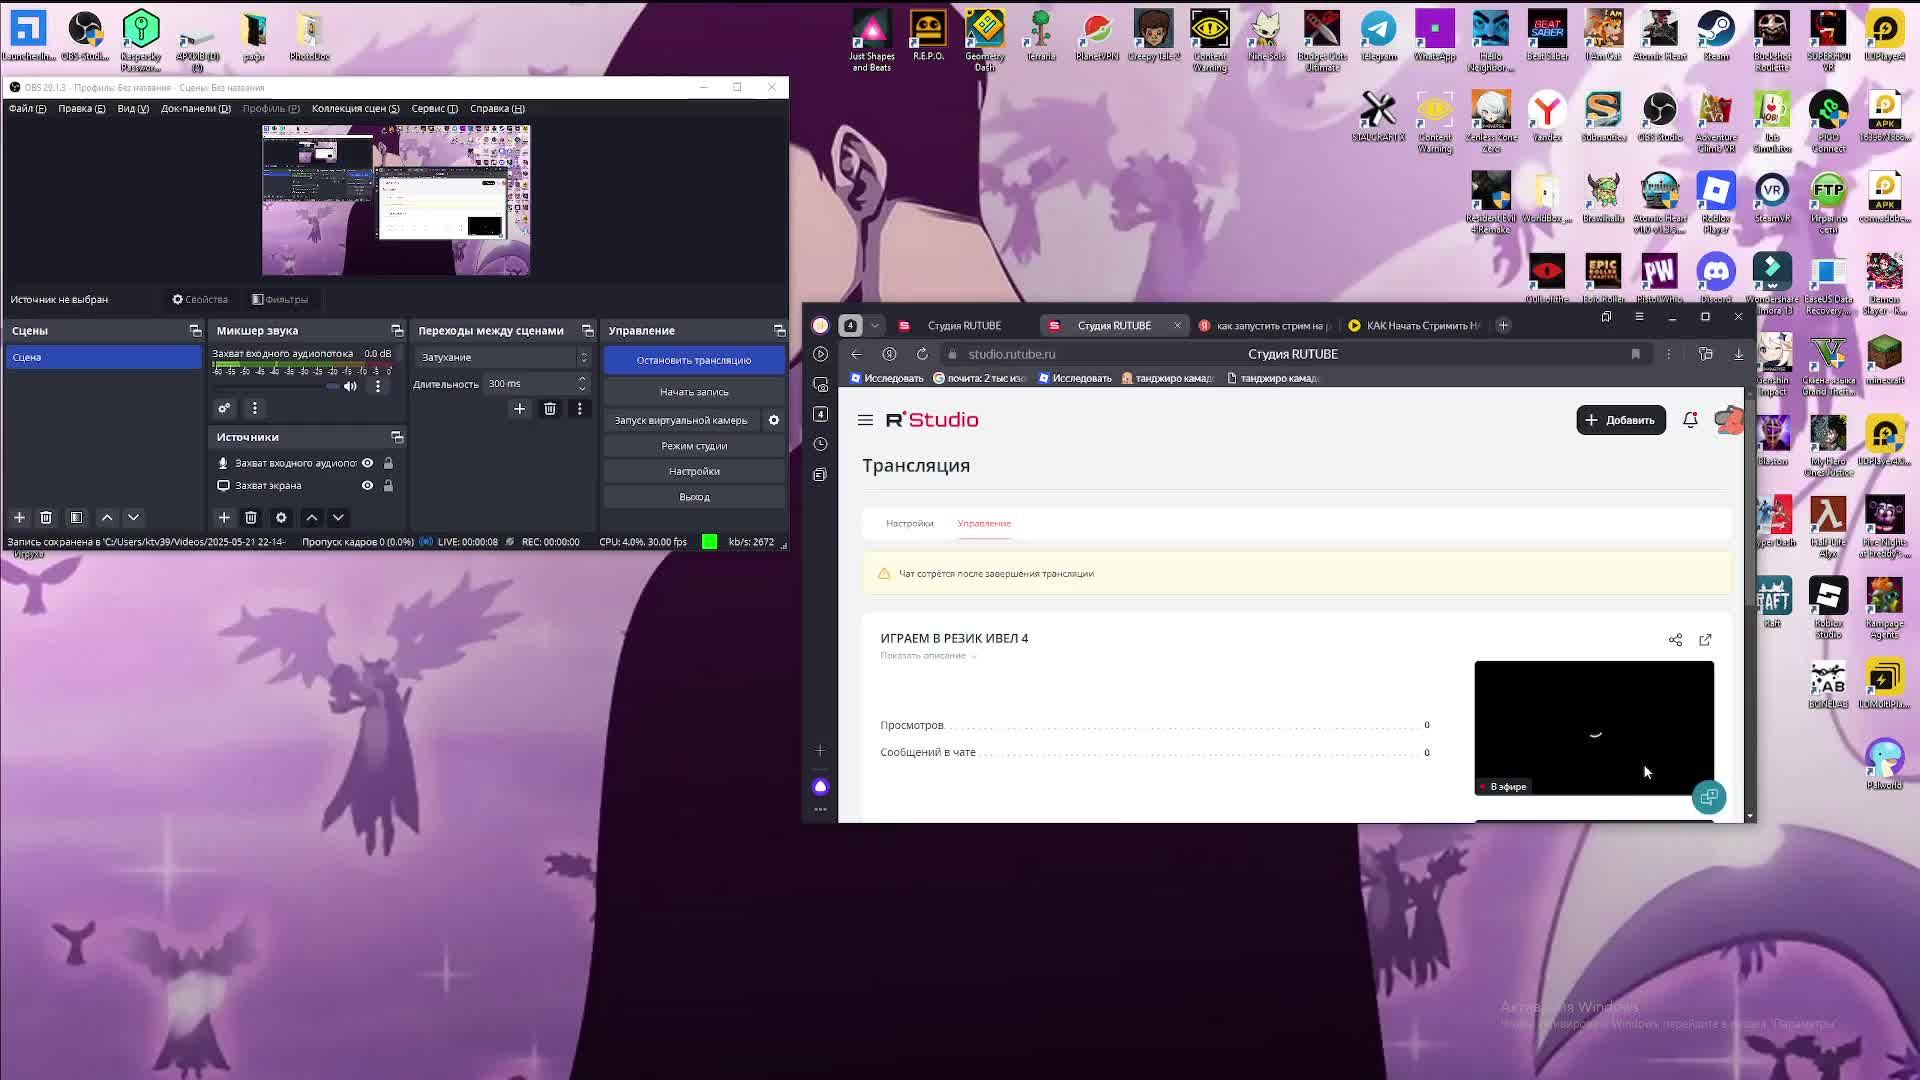
Task: Enable Режим студии in OBS
Action: 694,446
